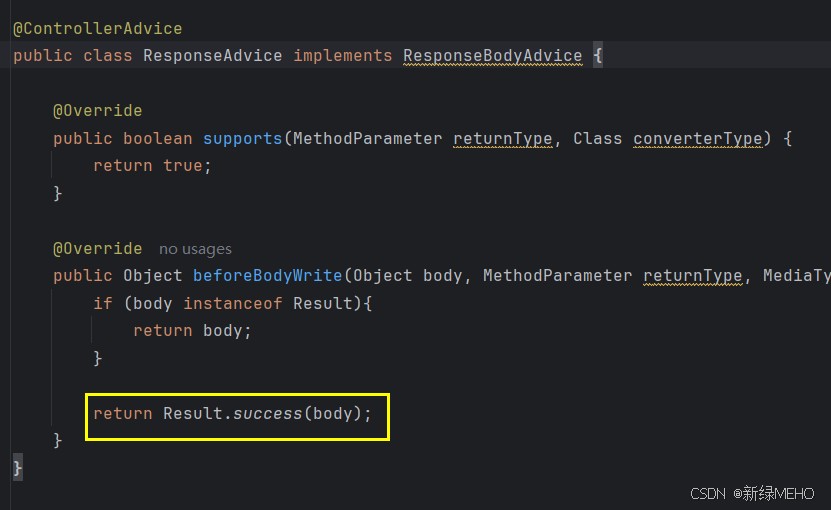Click the implements keyword
Viewport: 831px width, 510px height.
point(342,56)
